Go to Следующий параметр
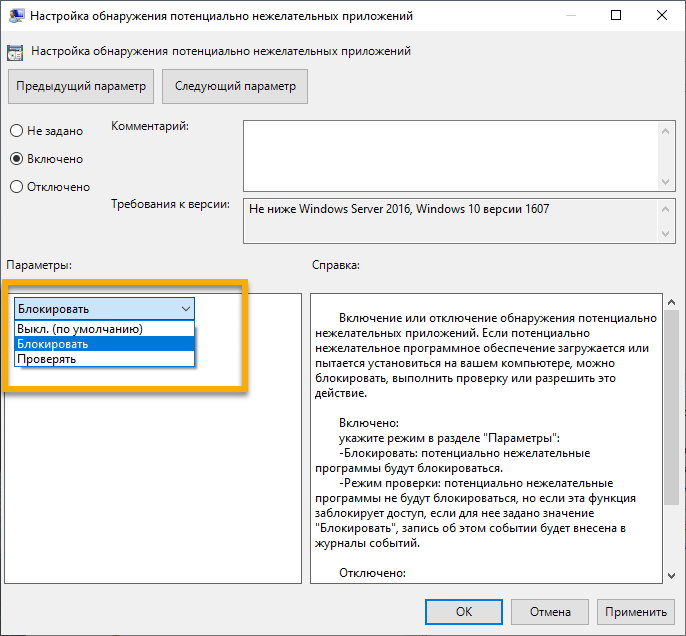Screen dimensions: 686x636 pyautogui.click(x=235, y=86)
